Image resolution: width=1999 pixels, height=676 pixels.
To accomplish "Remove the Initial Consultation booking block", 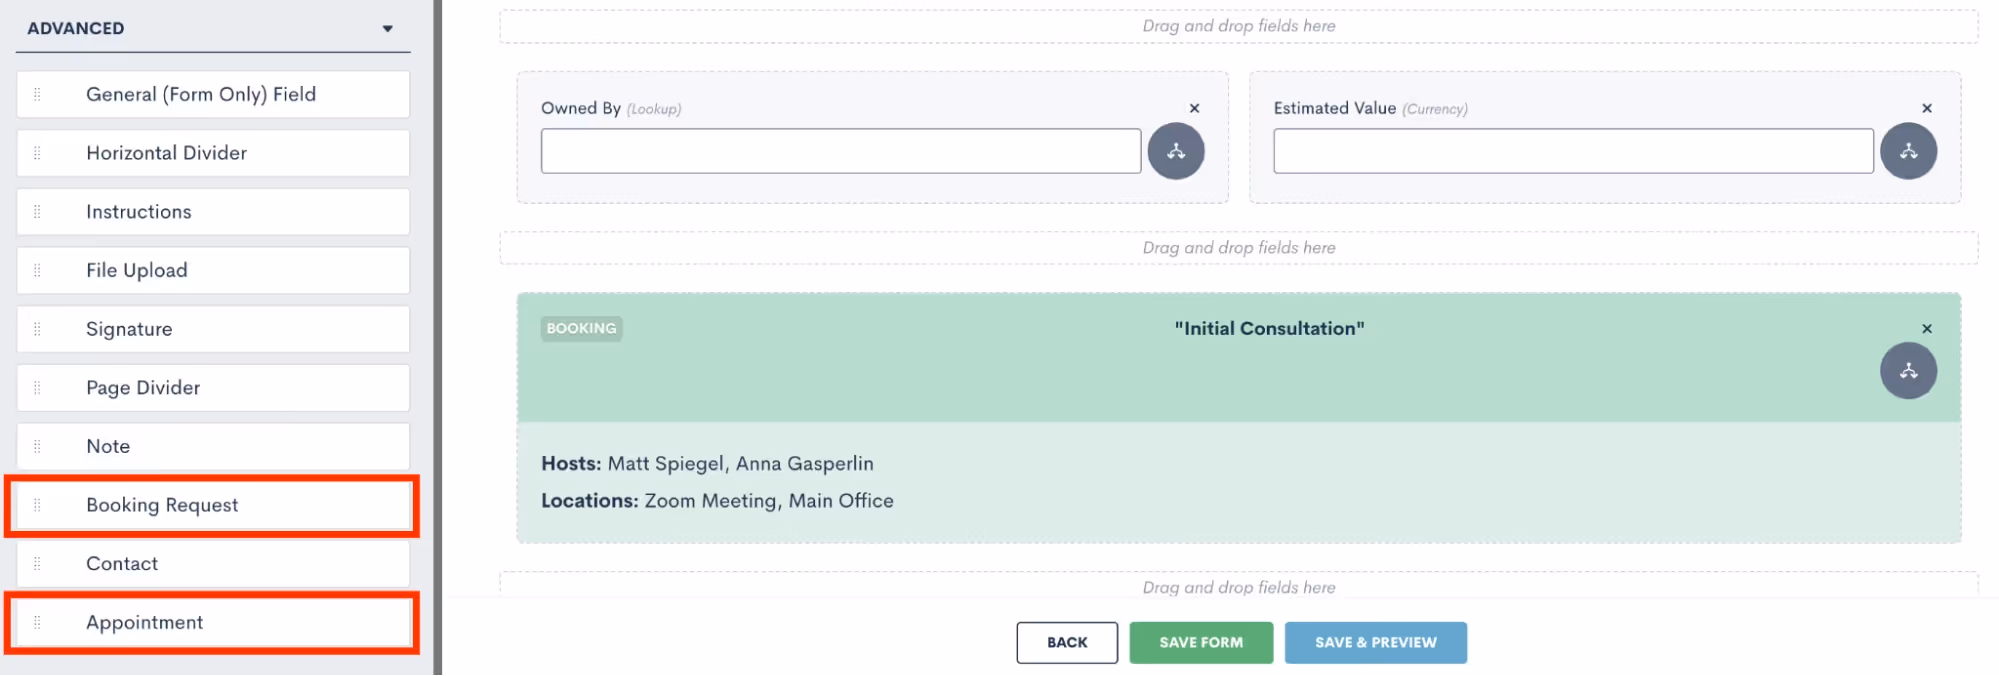I will [x=1926, y=329].
